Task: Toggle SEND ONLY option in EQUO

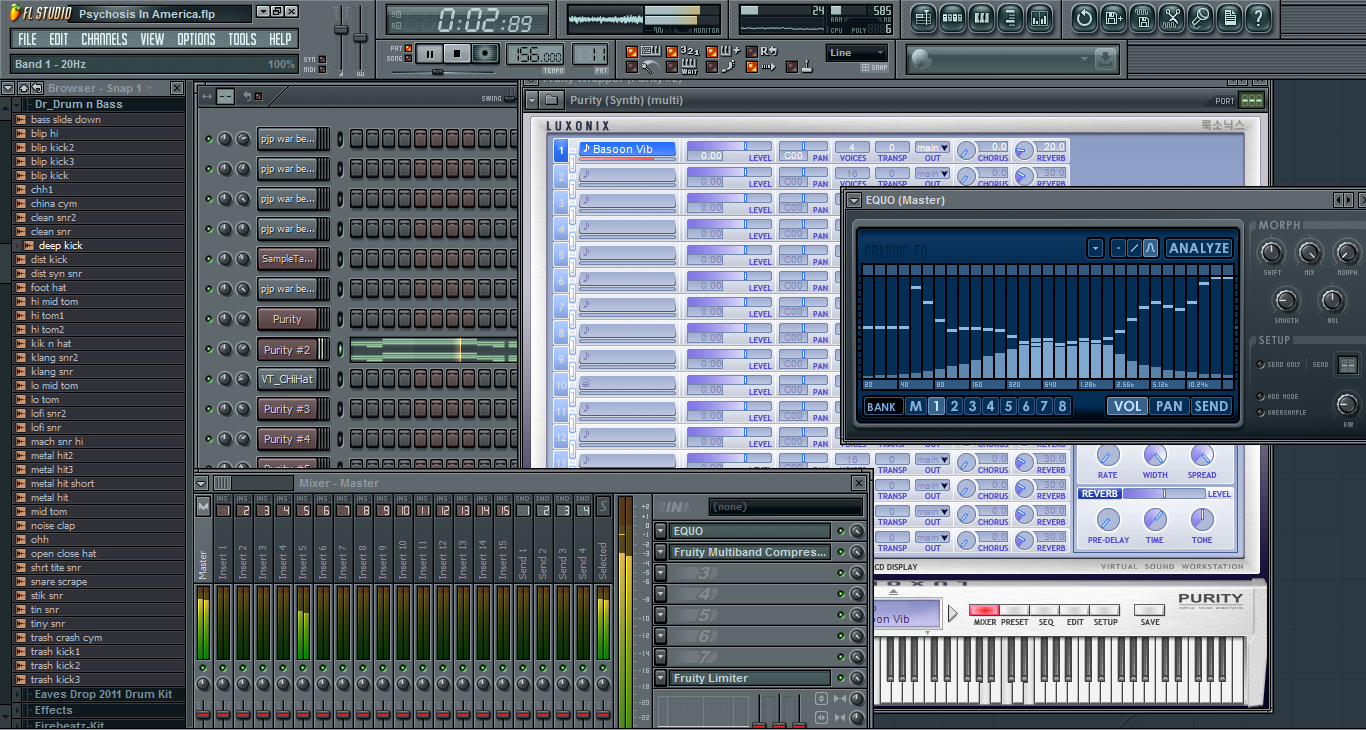Action: point(1262,365)
